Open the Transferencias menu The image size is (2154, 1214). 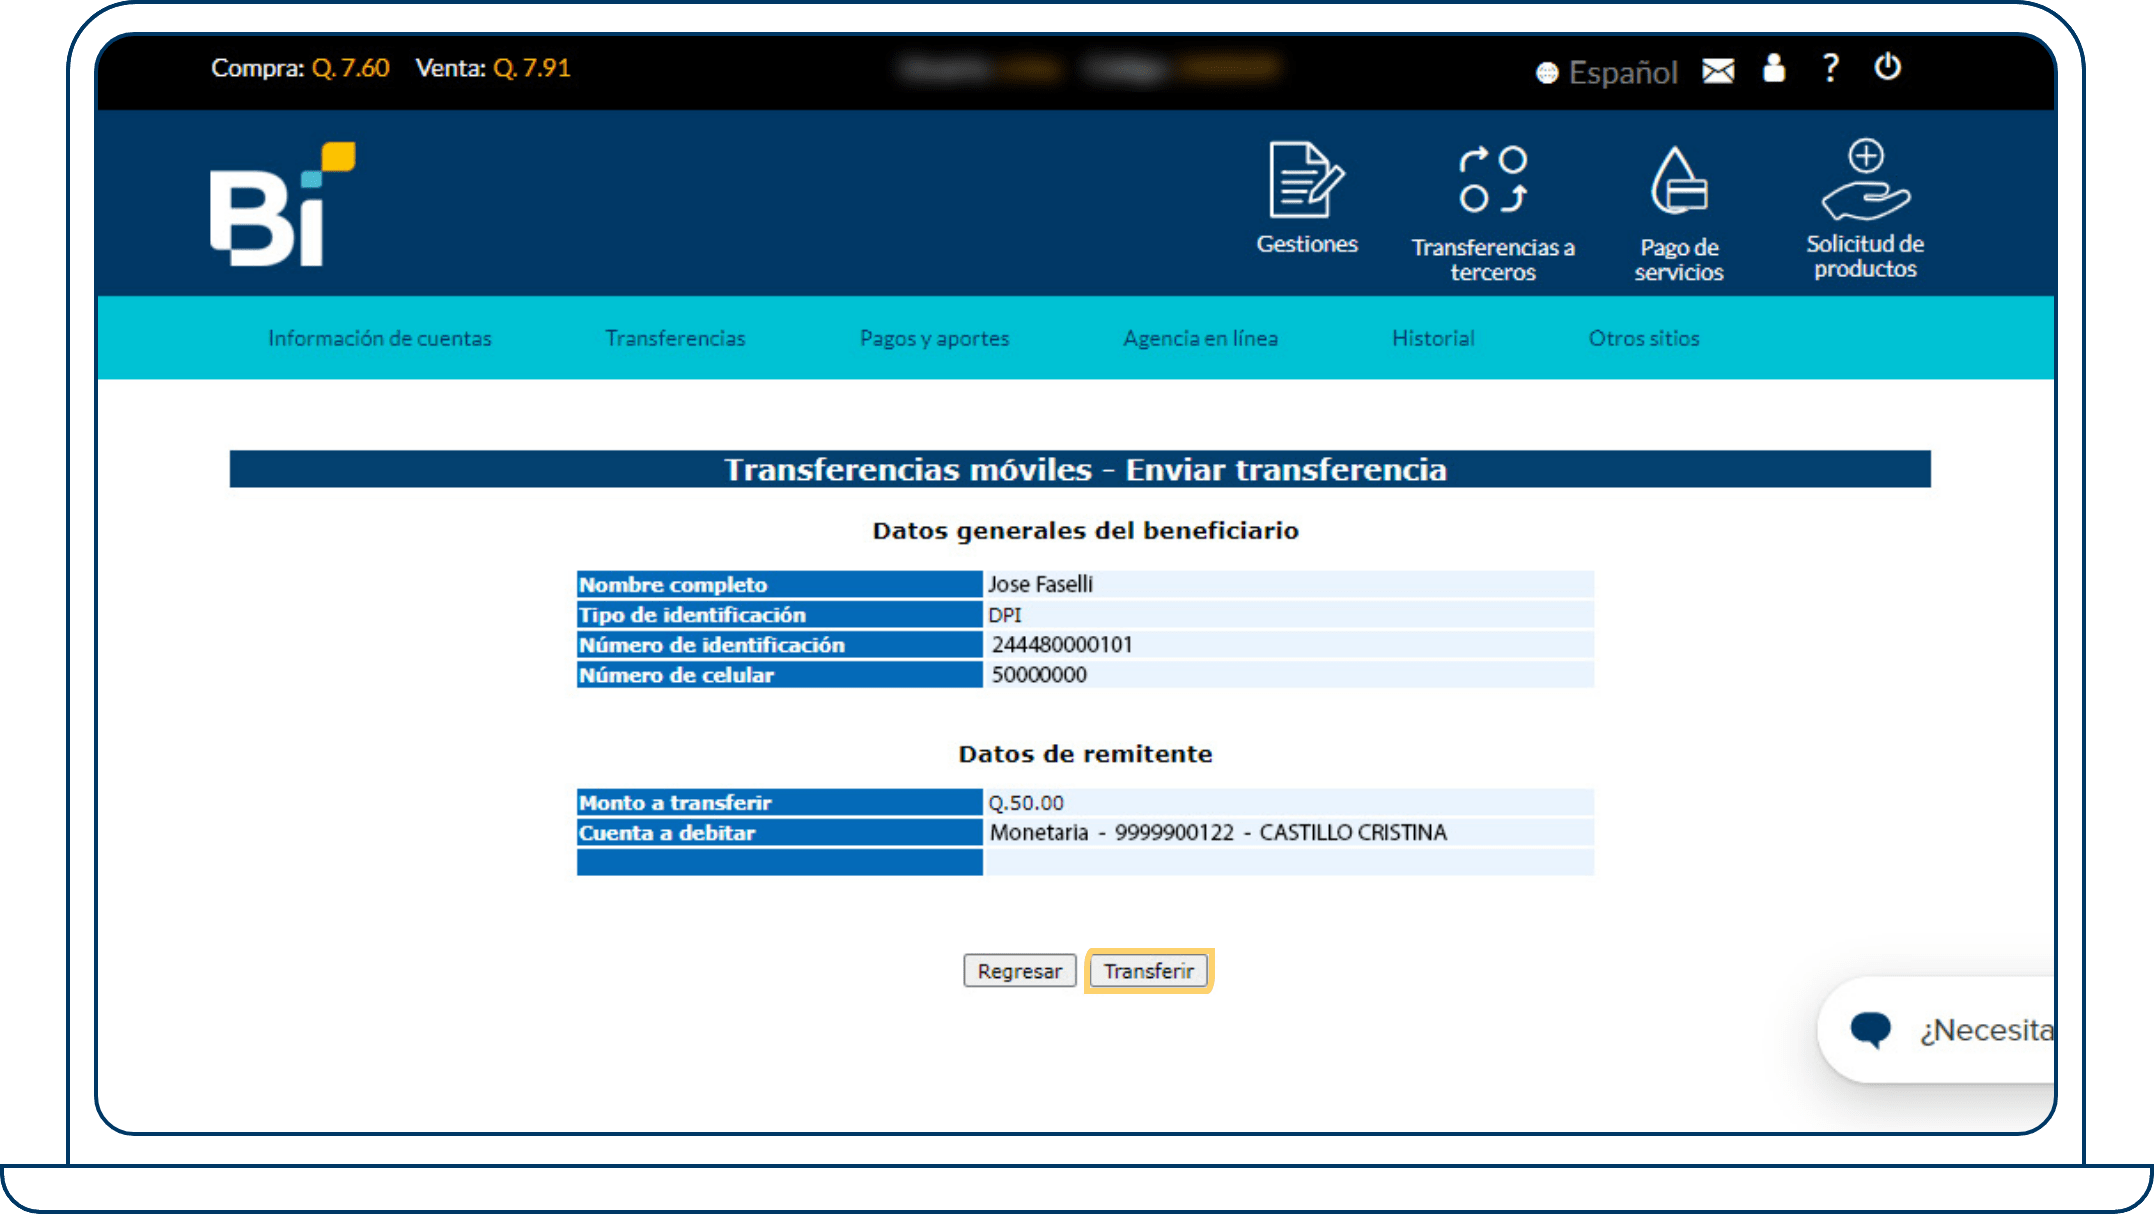click(676, 338)
